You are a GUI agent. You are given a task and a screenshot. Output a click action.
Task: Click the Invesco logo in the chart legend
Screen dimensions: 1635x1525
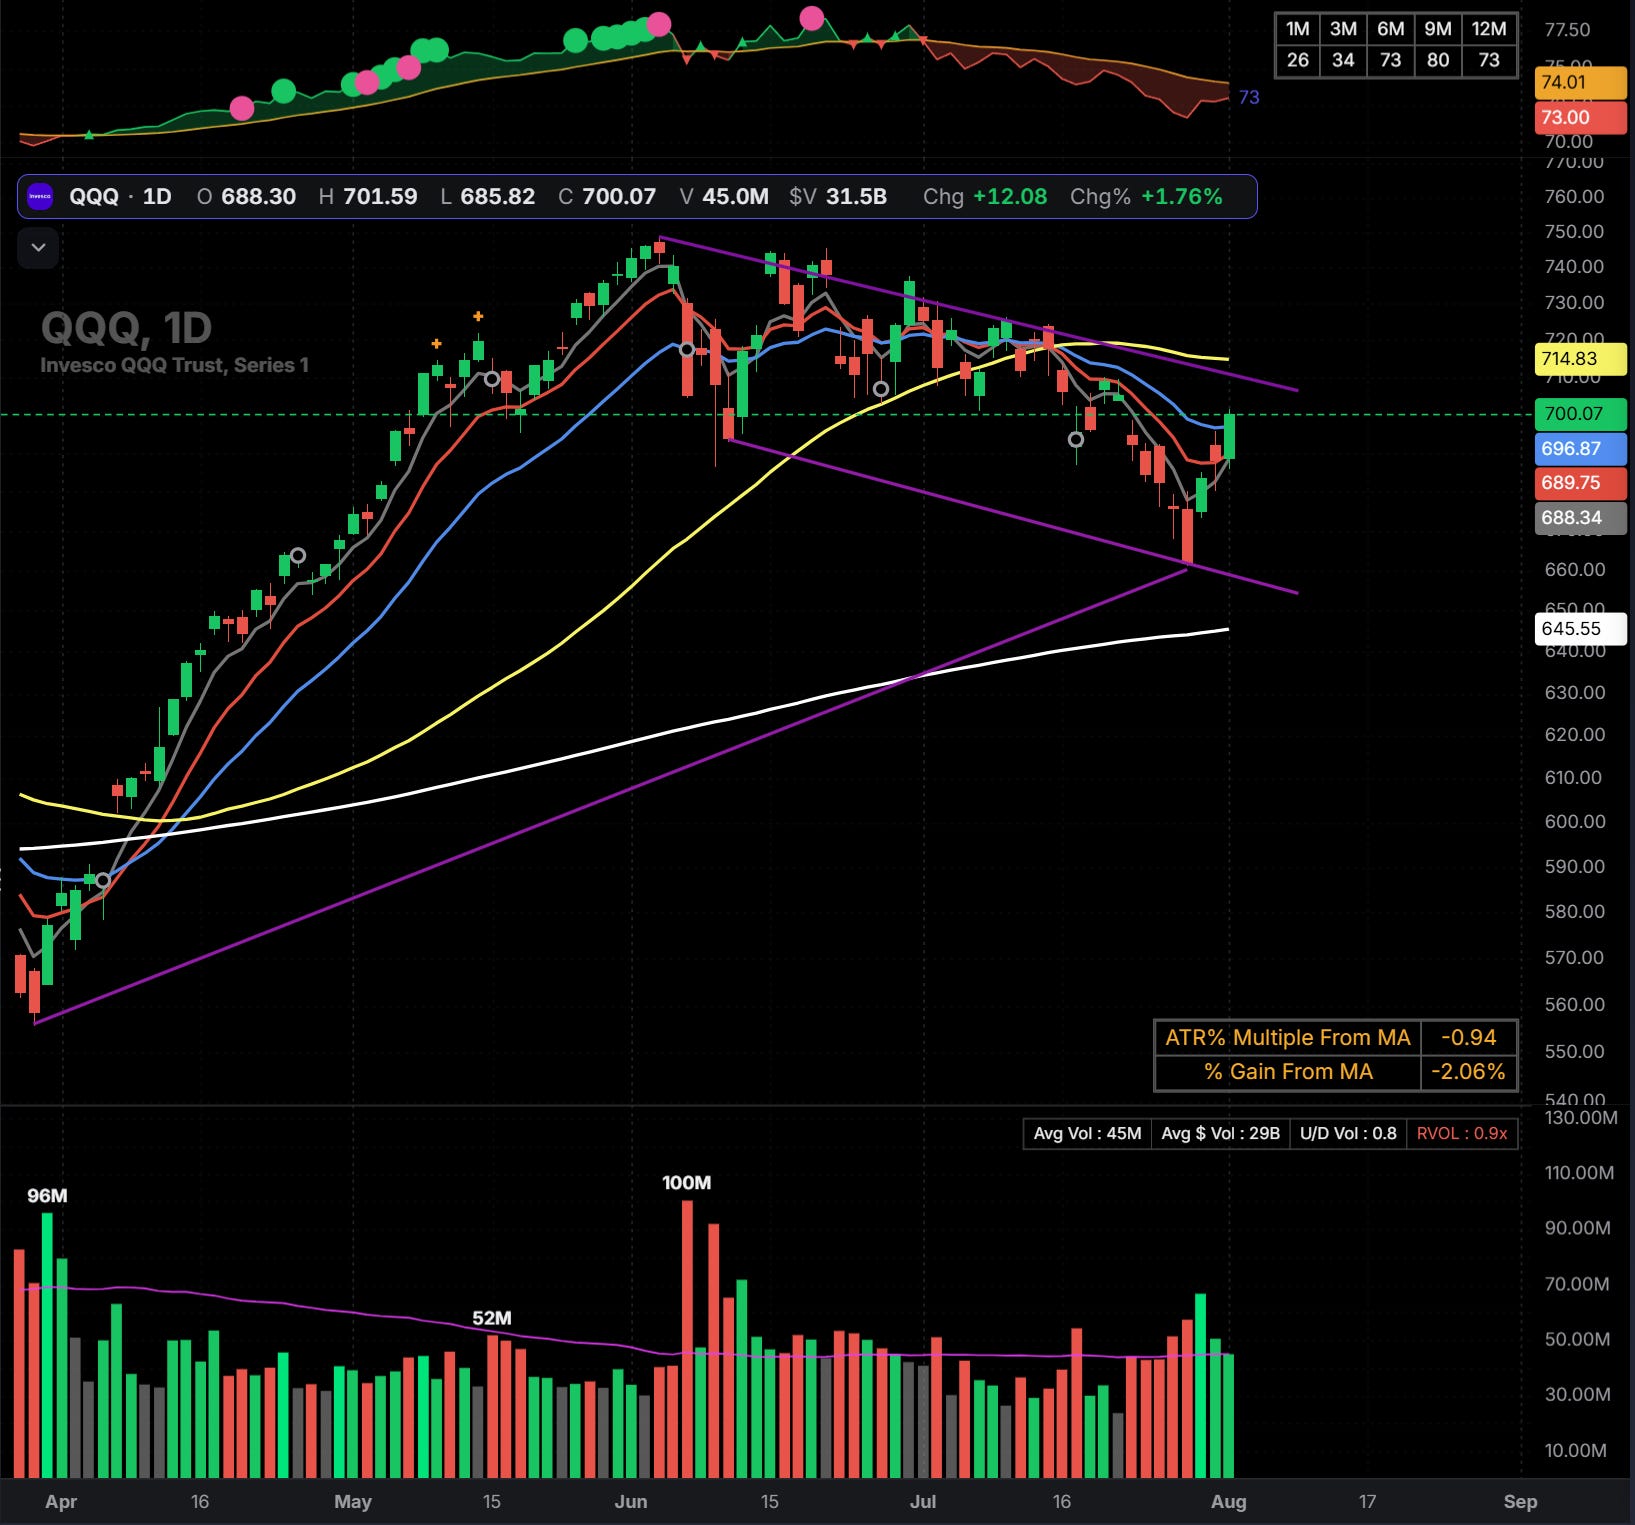click(40, 196)
